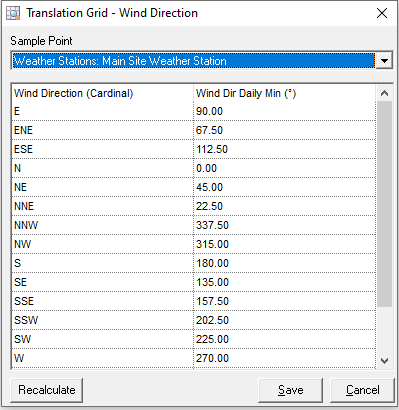Click the 22.50 value cell
Image resolution: width=399 pixels, height=410 pixels.
pyautogui.click(x=285, y=206)
